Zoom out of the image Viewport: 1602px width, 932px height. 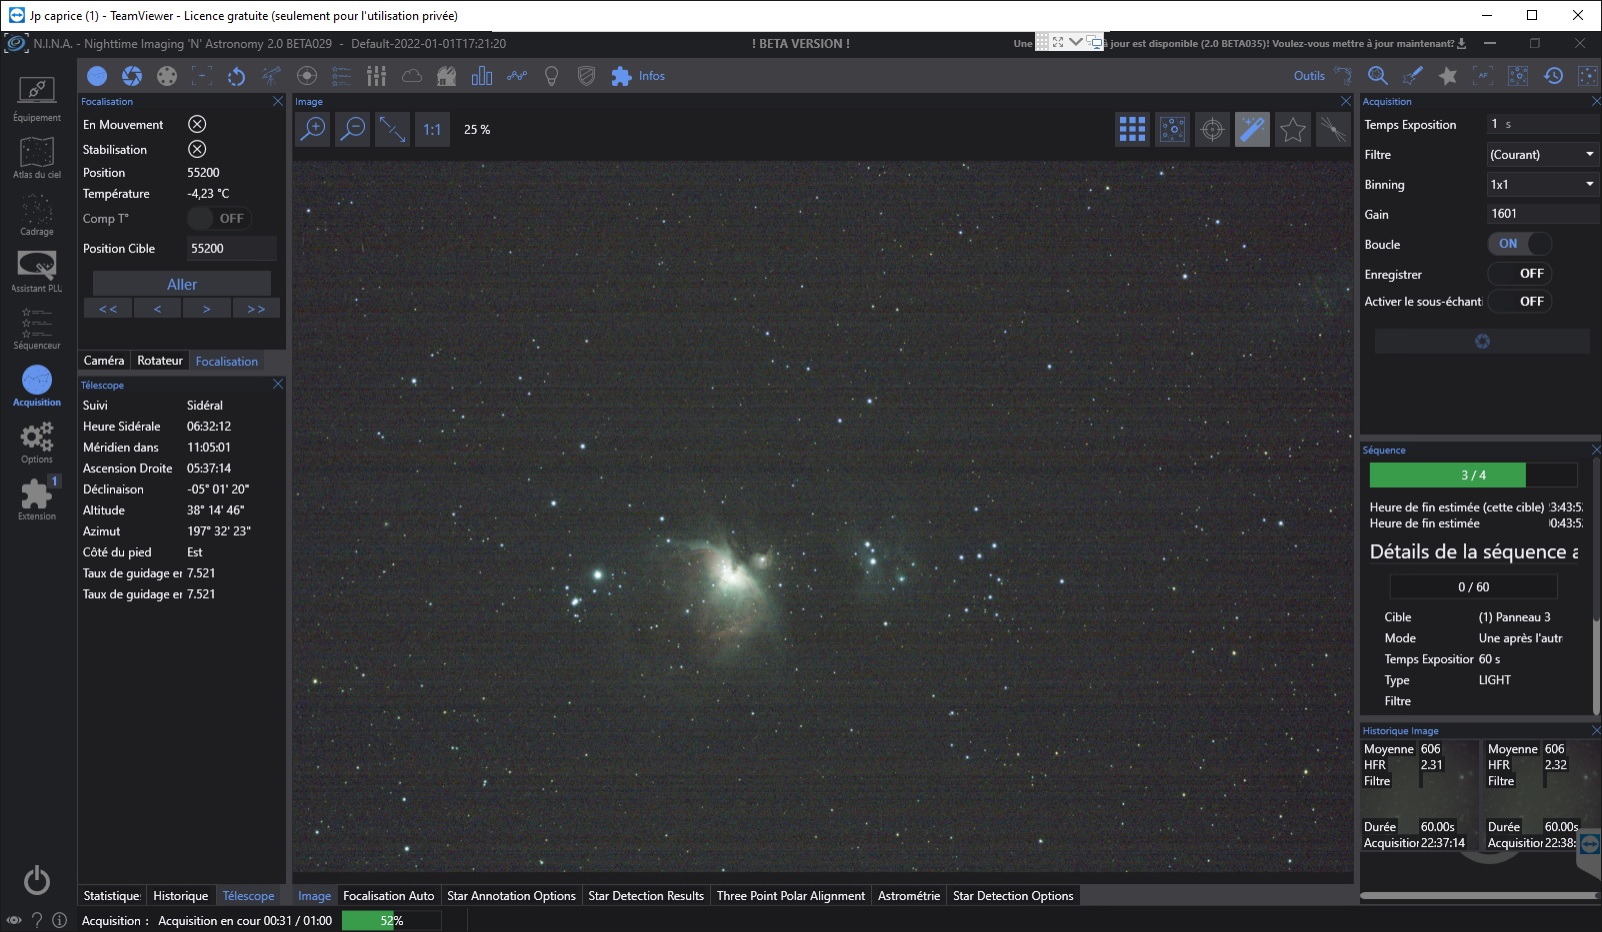click(x=353, y=129)
